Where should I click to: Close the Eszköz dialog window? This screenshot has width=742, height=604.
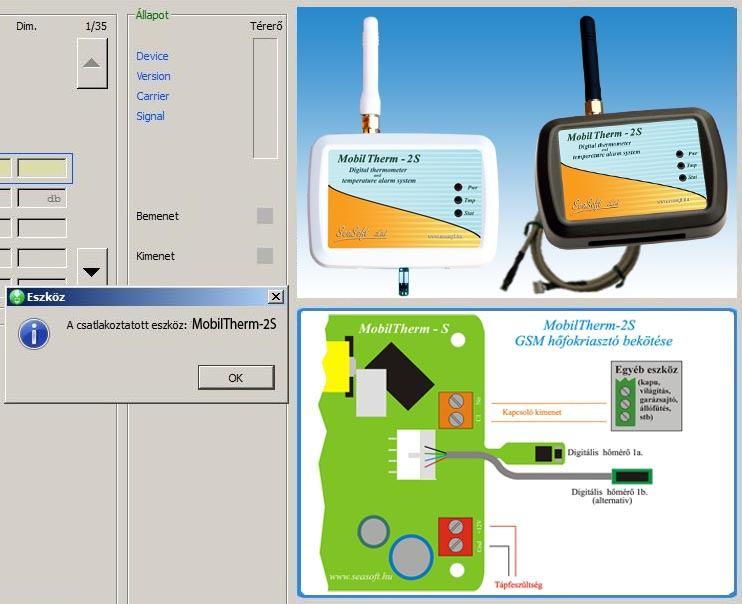[275, 297]
